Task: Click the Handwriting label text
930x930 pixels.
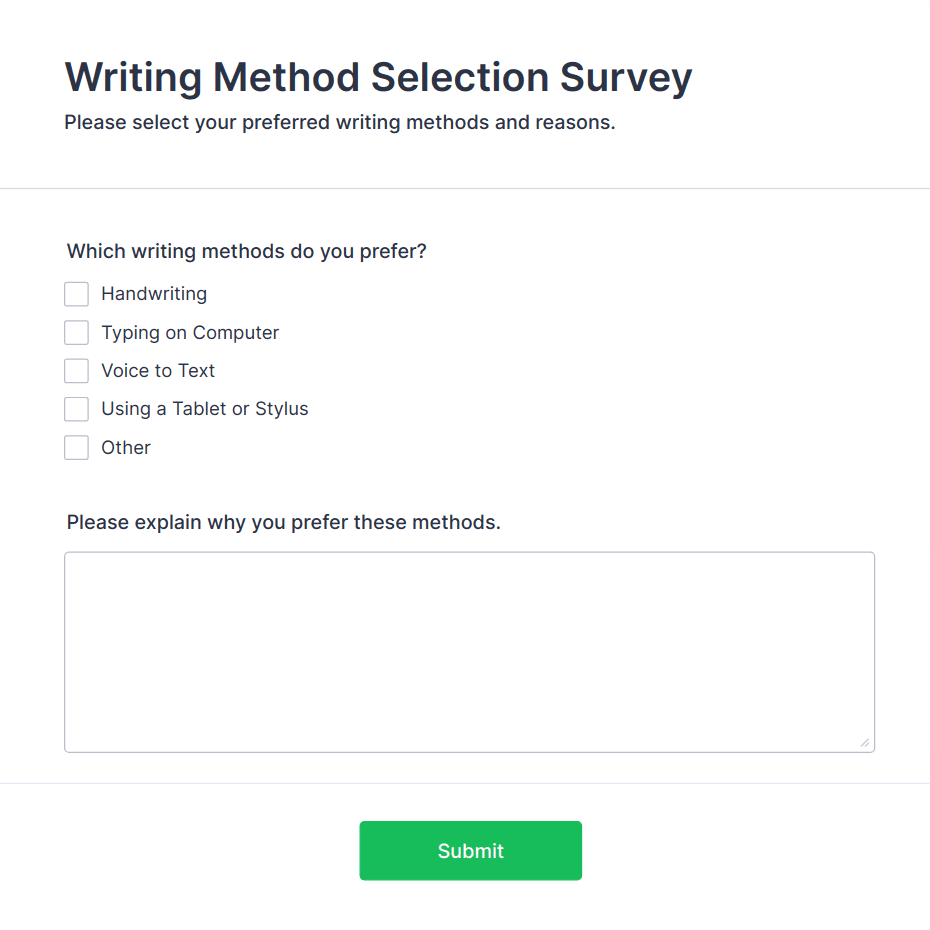Action: pyautogui.click(x=153, y=294)
